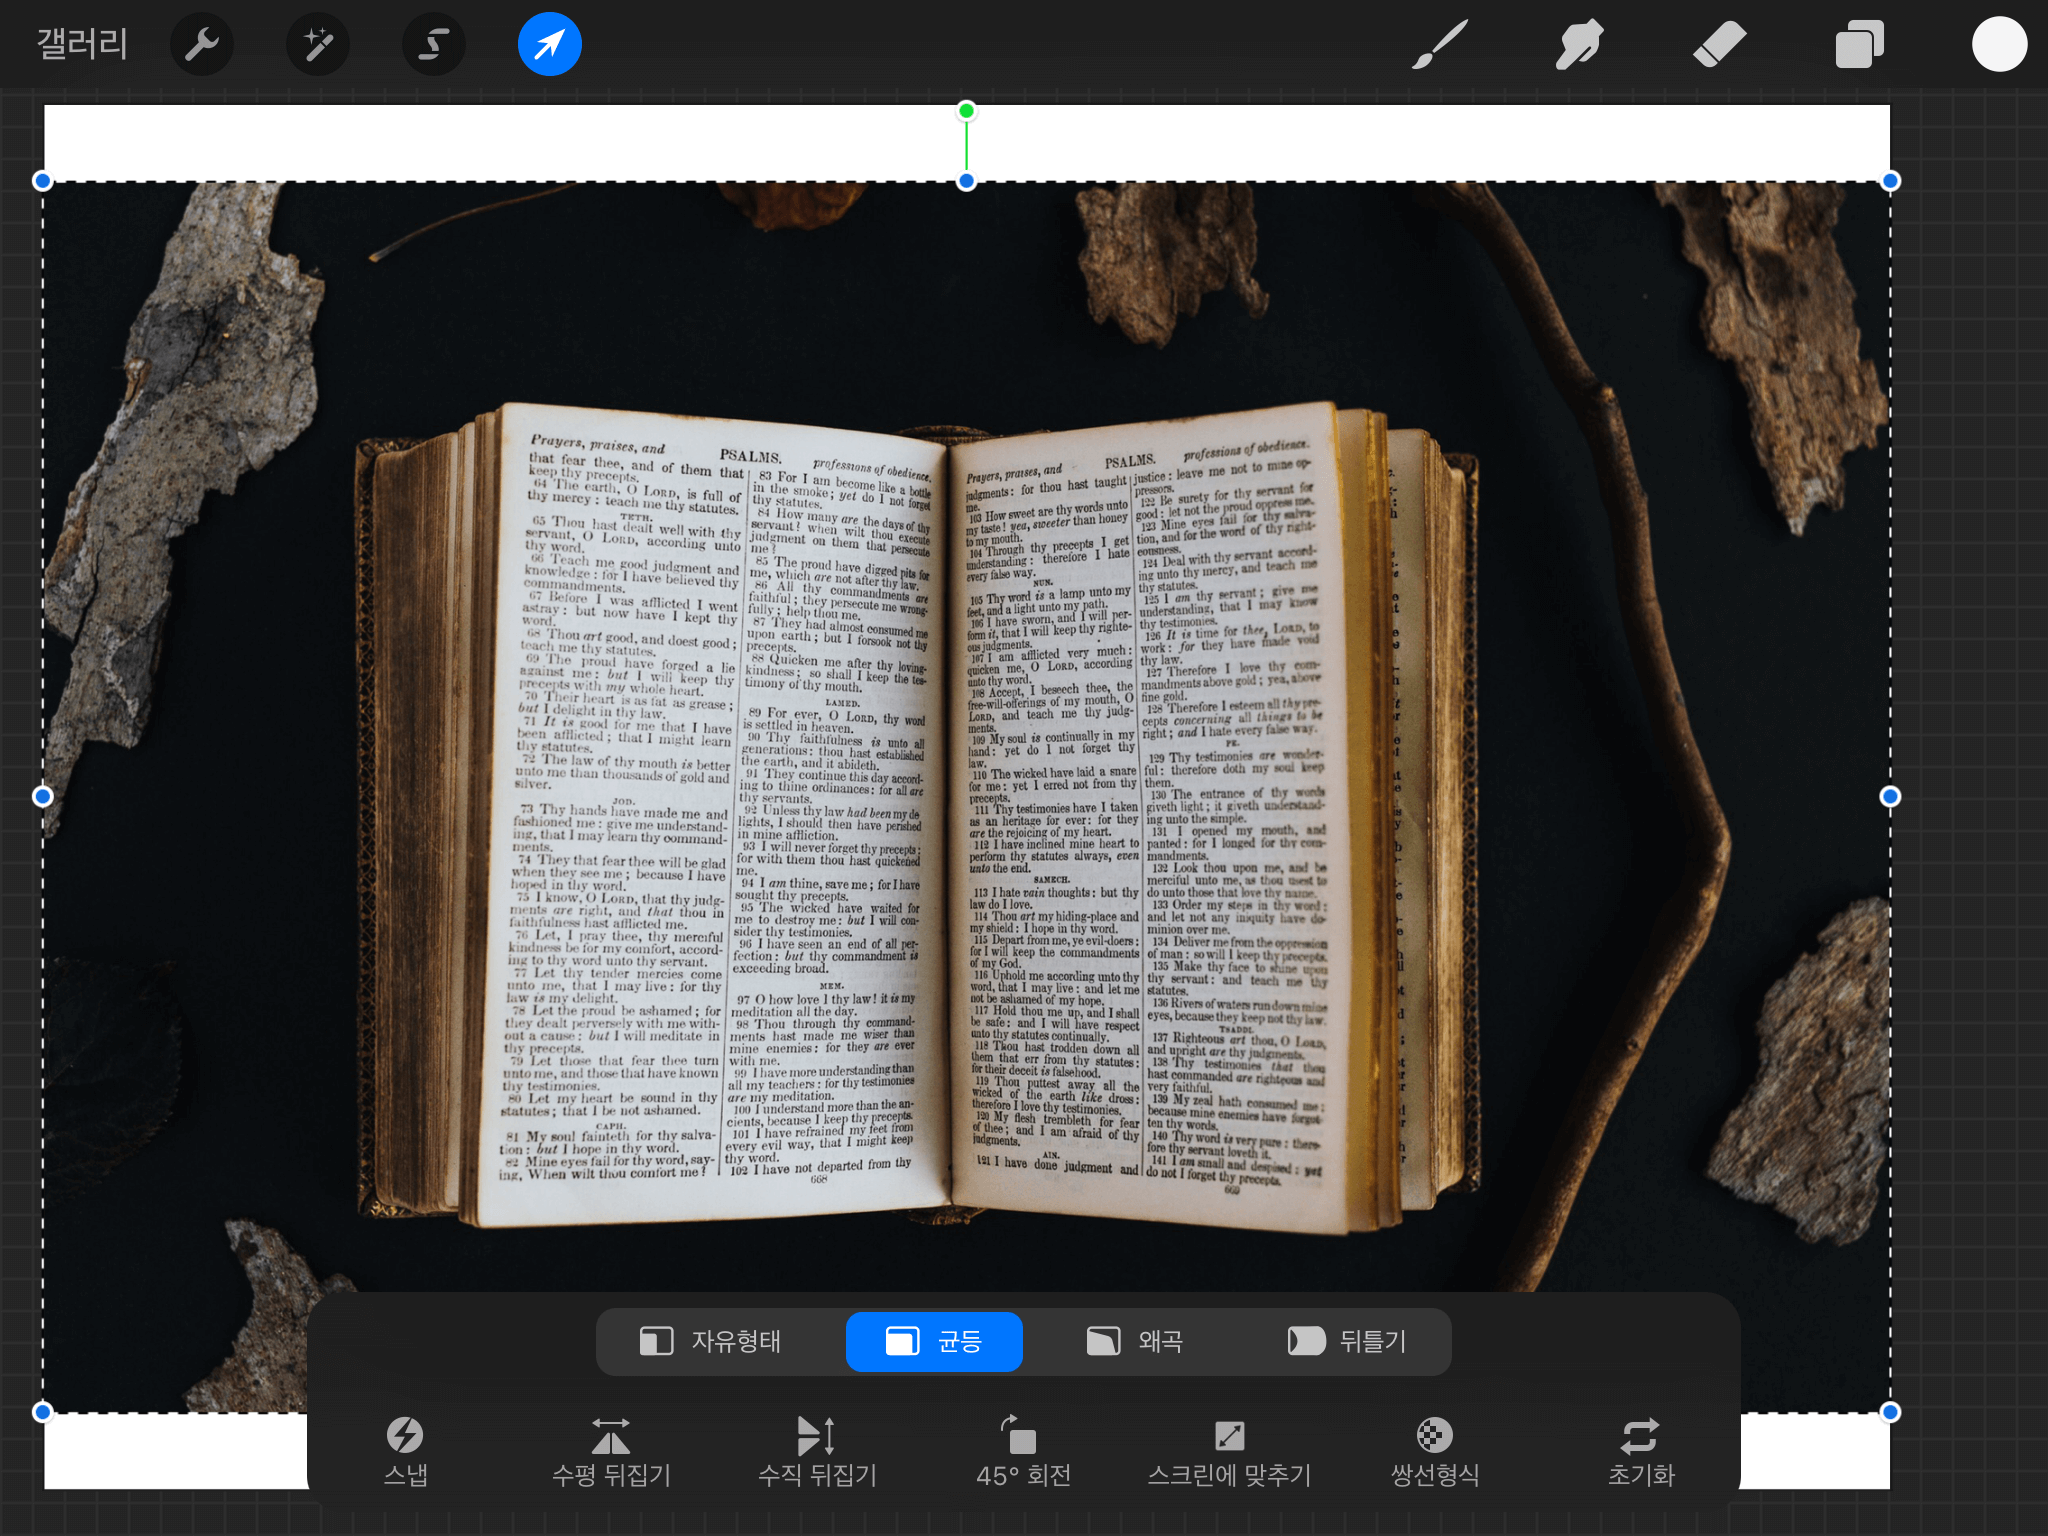2048x1536 pixels.
Task: Switch to 뒤틀기 warp mode
Action: (x=1347, y=1341)
